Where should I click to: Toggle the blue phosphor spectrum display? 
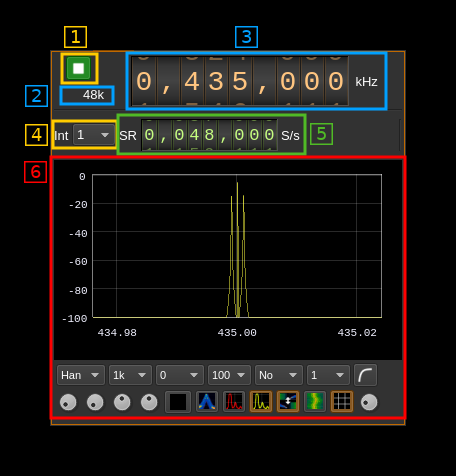tap(207, 402)
